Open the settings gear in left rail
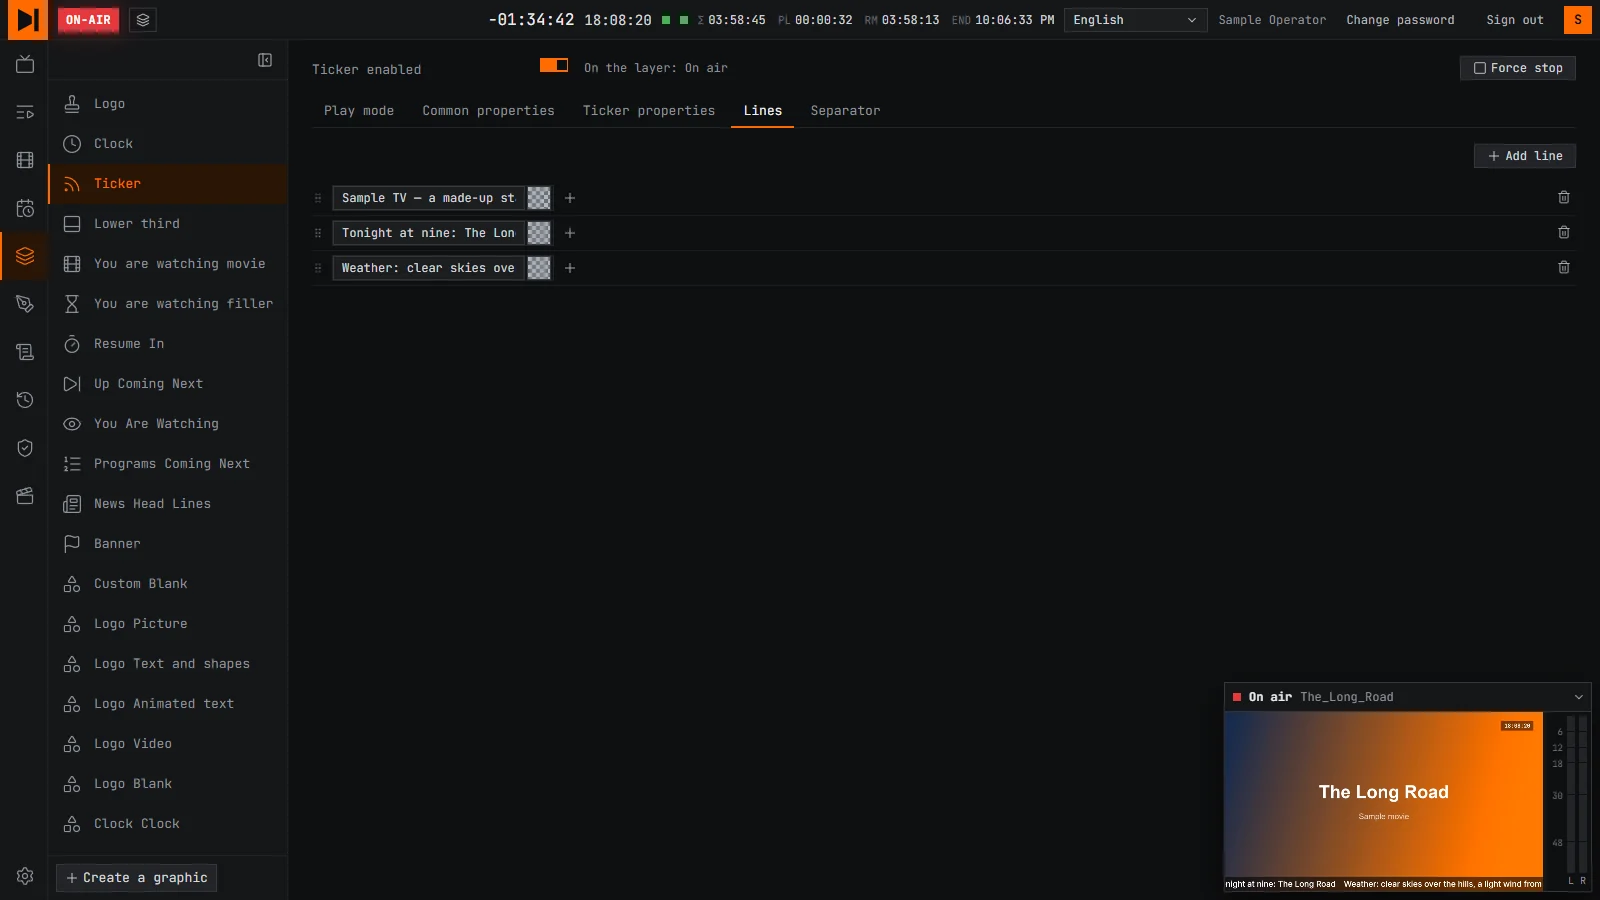The image size is (1600, 900). (x=25, y=876)
